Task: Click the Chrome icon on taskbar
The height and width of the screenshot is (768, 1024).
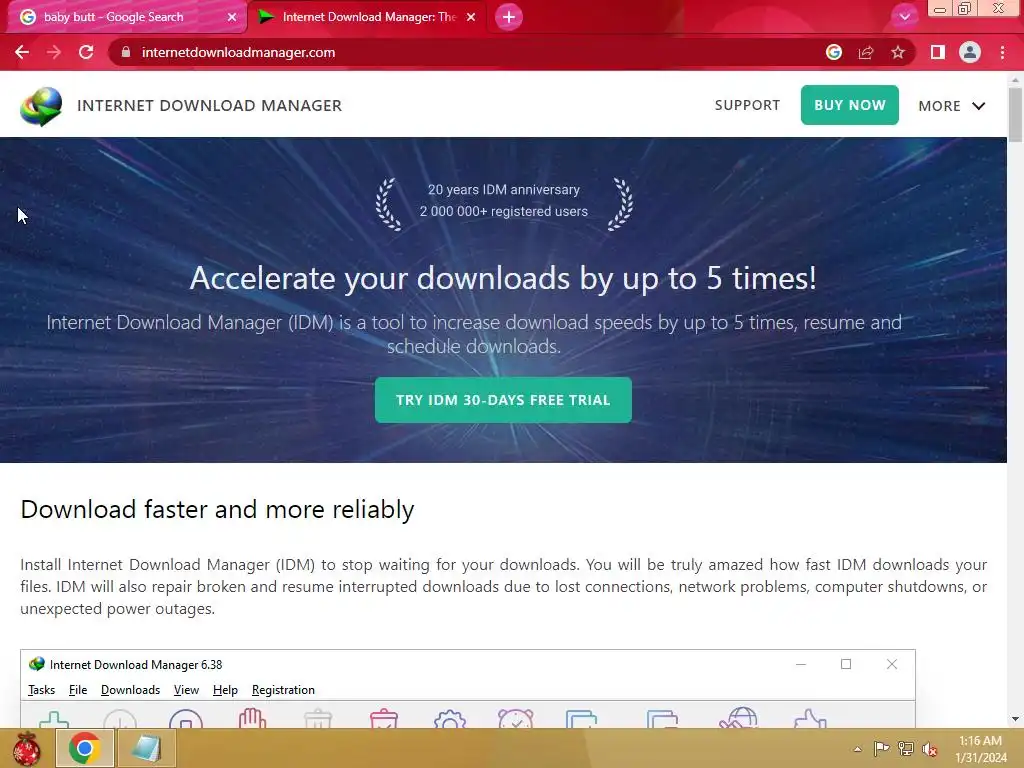Action: (x=85, y=748)
